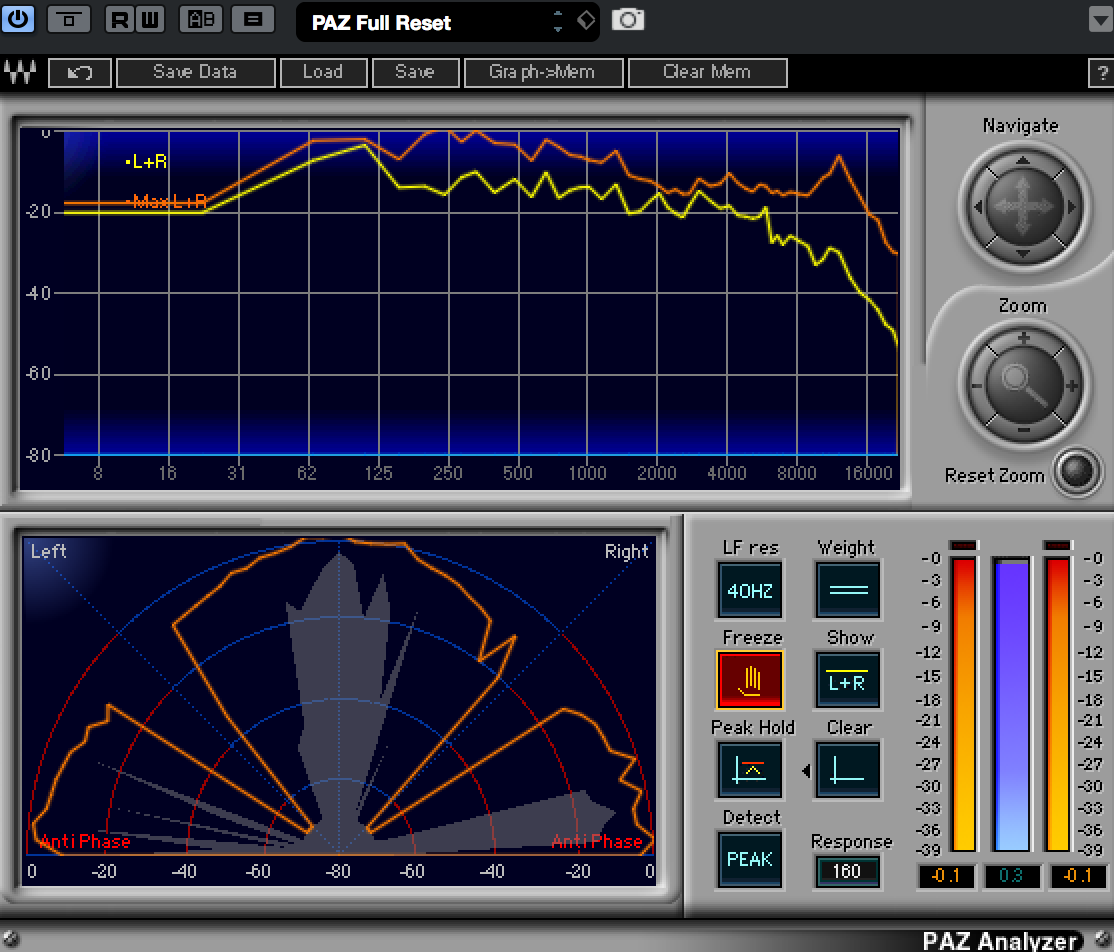Click the Save button
The image size is (1114, 952).
pyautogui.click(x=415, y=72)
